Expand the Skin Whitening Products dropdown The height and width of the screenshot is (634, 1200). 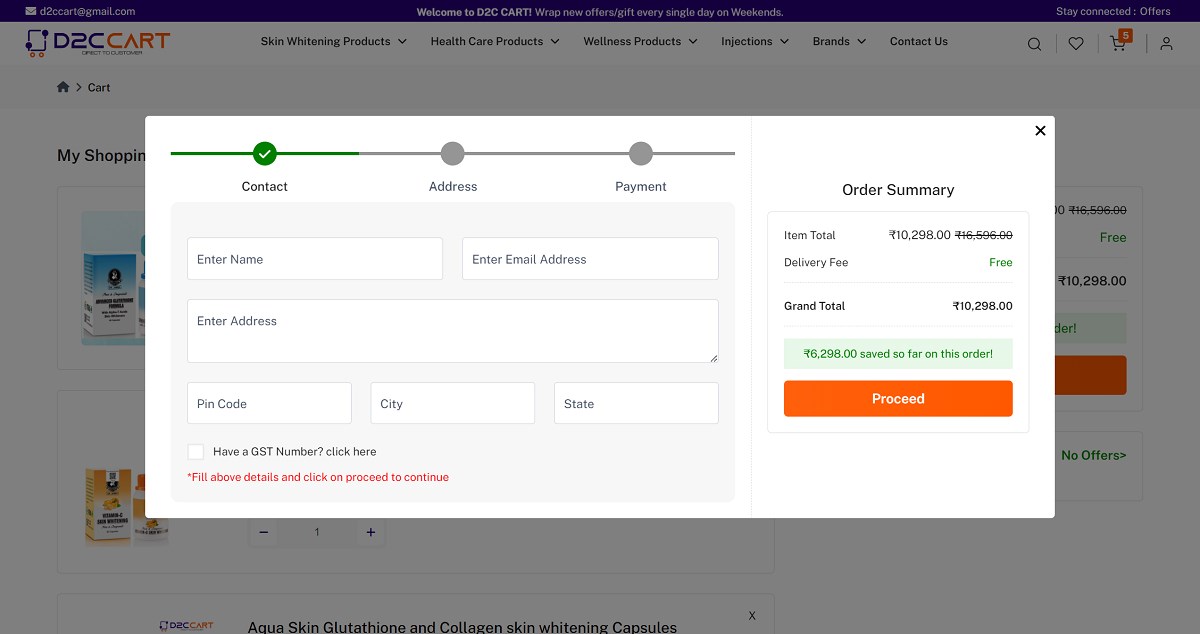point(333,42)
